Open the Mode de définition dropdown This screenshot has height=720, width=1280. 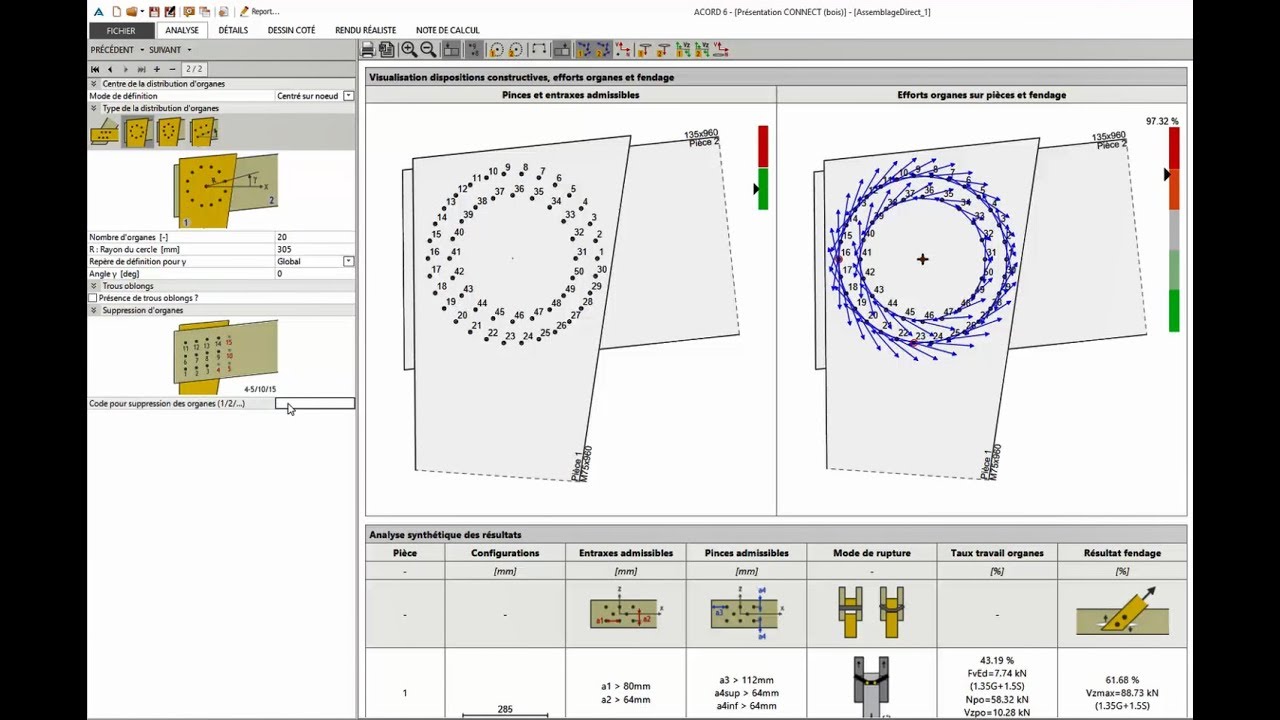(349, 96)
